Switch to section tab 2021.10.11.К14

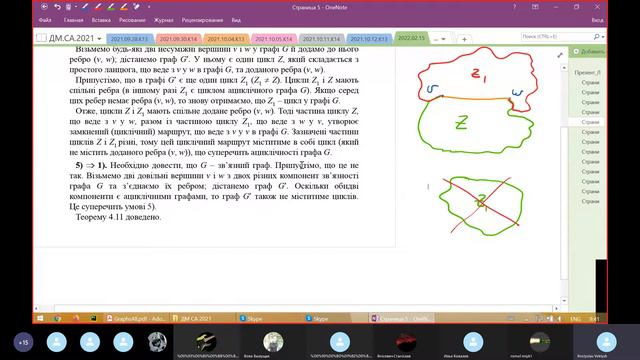pos(321,39)
